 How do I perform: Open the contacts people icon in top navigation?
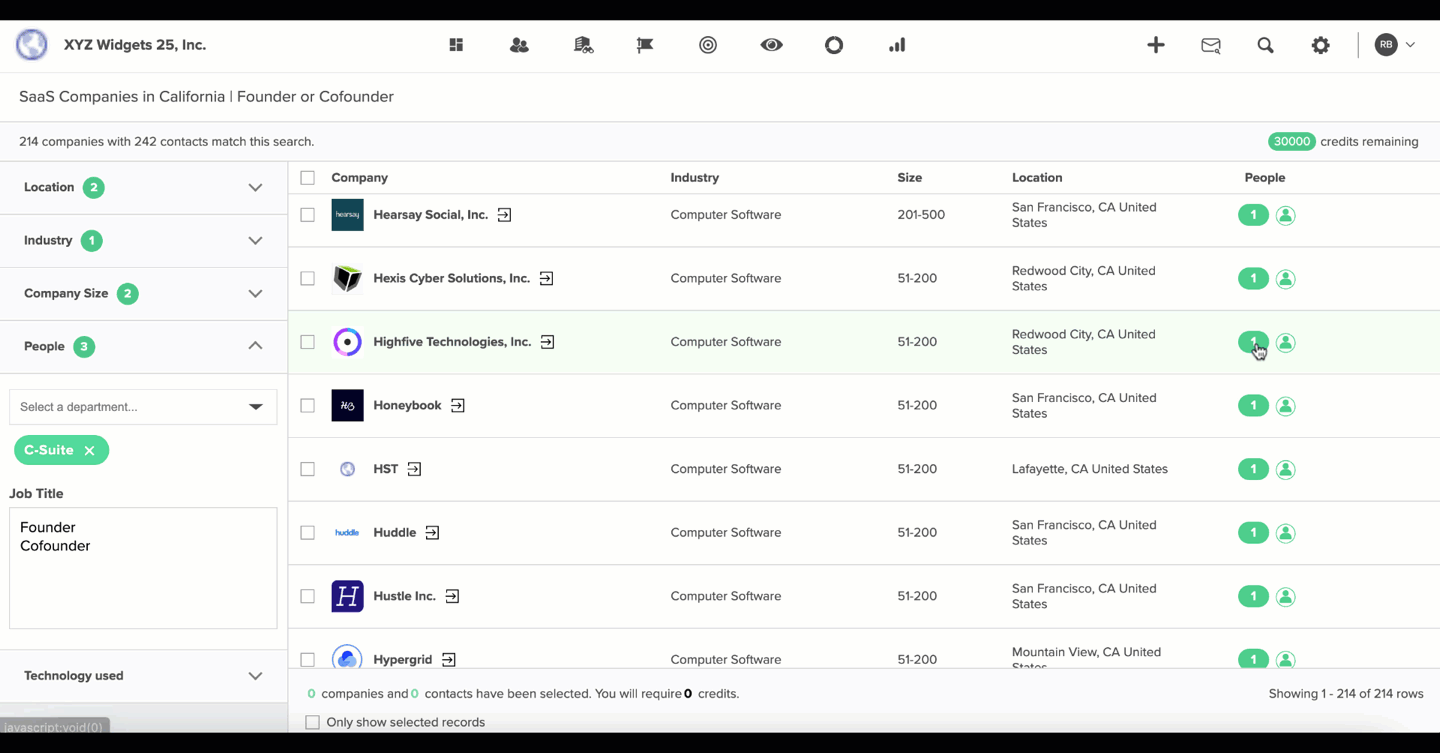[519, 45]
